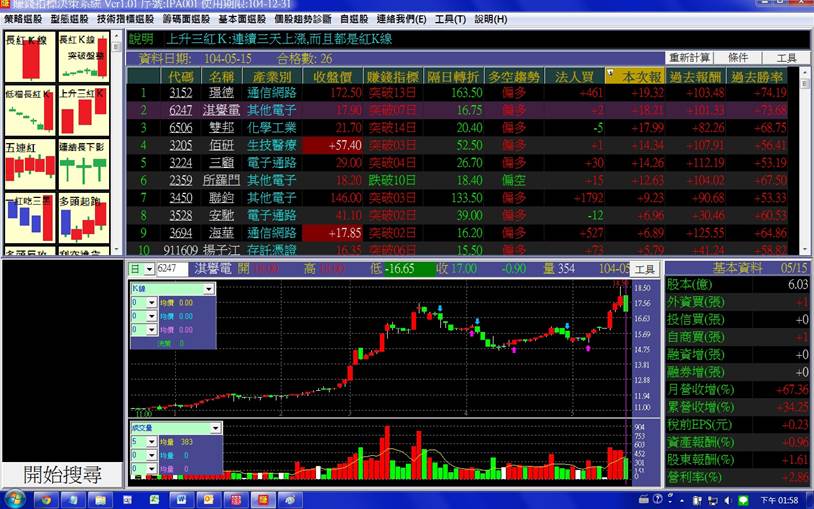Open stock code 3205 link
Screen dimensions: 814x509
coord(181,145)
